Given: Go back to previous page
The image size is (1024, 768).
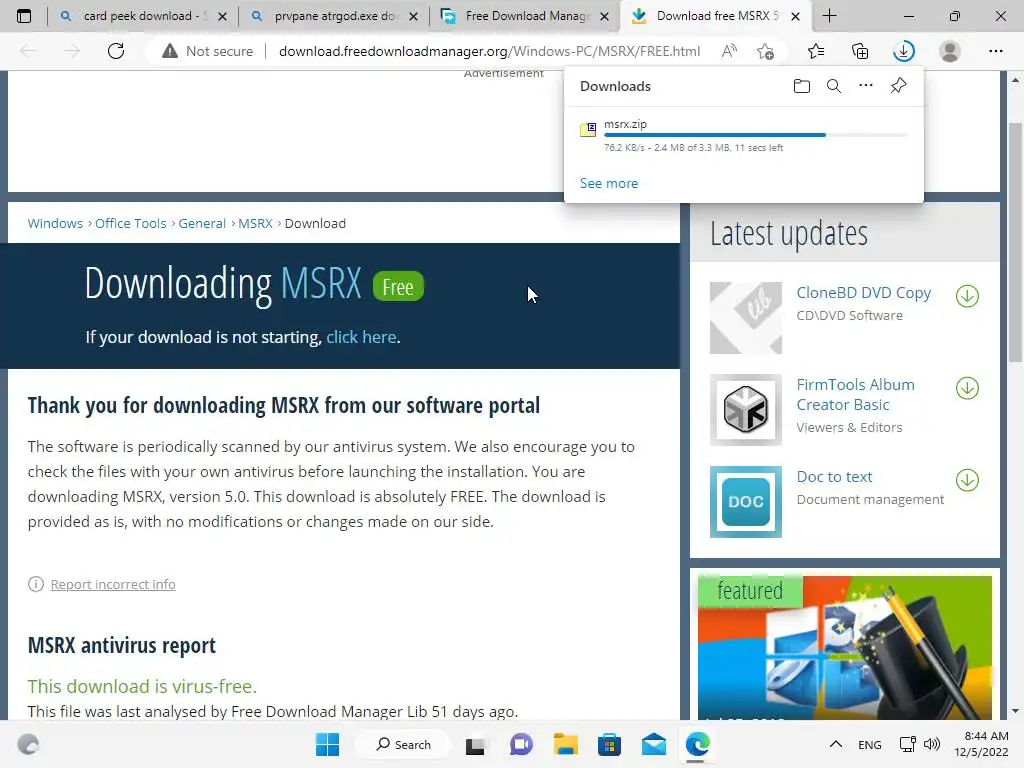Looking at the screenshot, I should [28, 51].
